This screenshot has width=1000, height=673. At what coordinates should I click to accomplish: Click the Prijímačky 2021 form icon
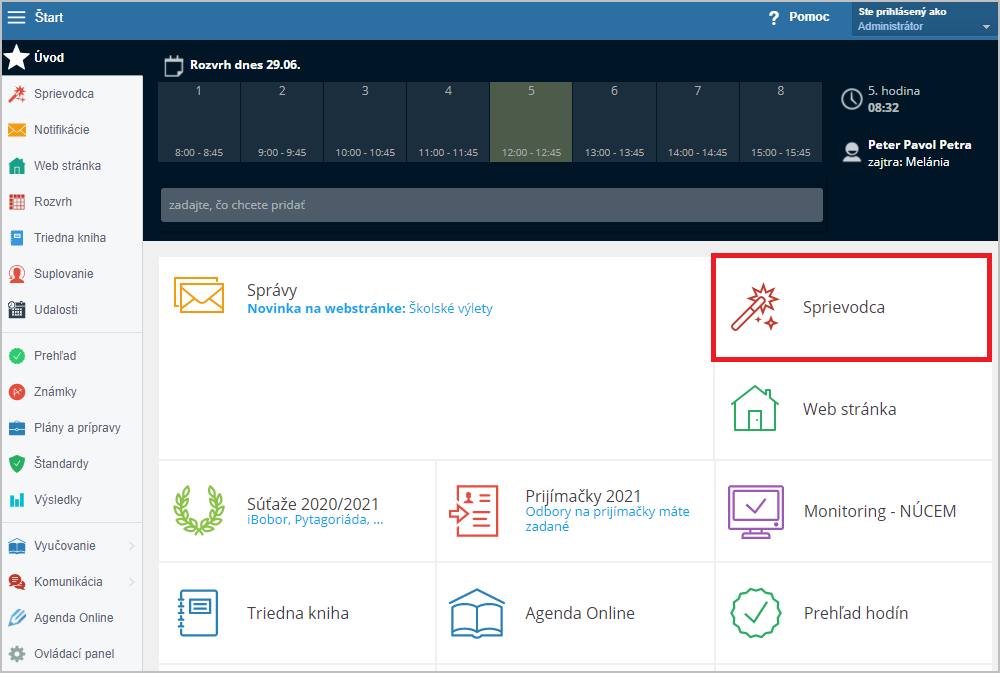coord(473,511)
